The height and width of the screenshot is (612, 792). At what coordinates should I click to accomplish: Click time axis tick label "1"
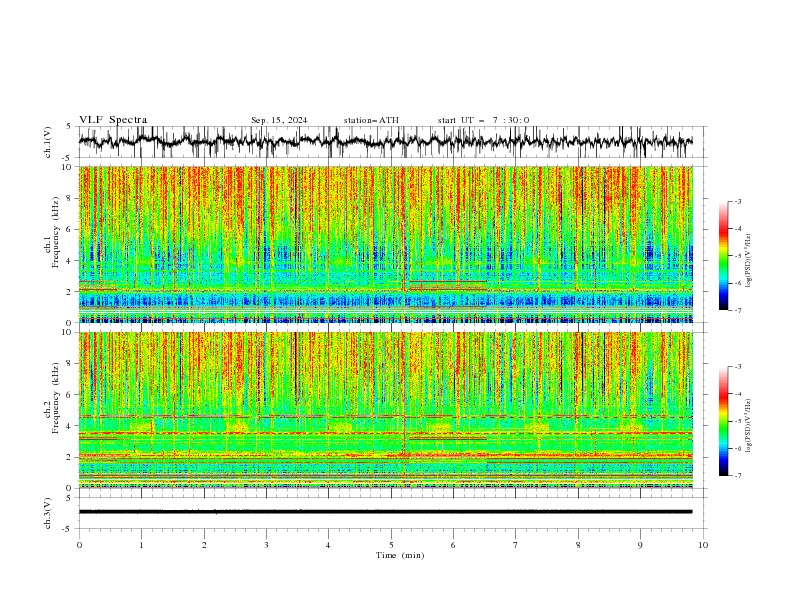click(141, 545)
